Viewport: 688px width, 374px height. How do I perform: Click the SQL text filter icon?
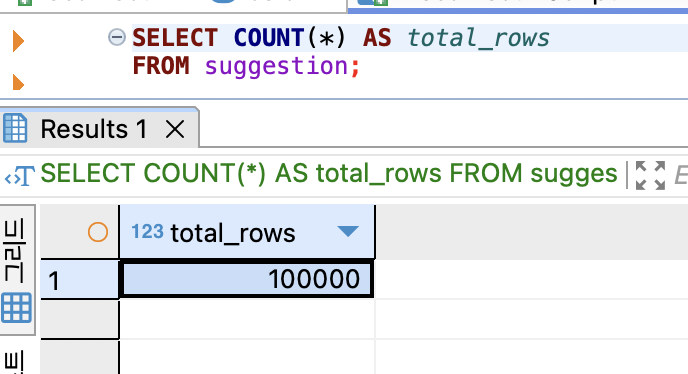(19, 176)
